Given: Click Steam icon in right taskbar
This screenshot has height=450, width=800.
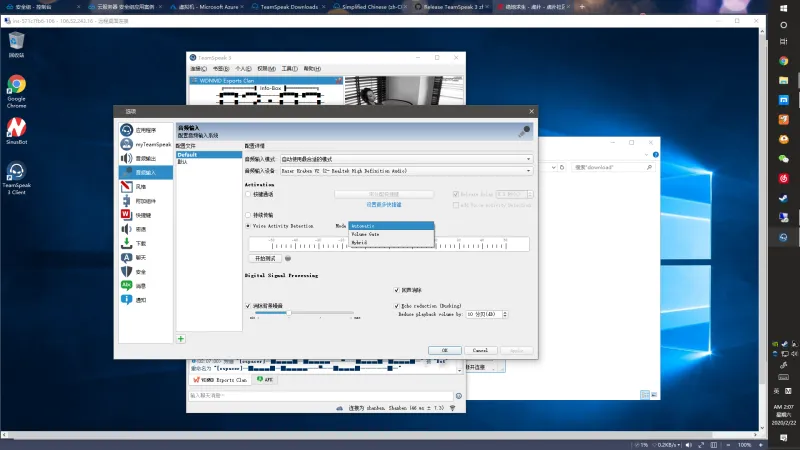Looking at the screenshot, I should pyautogui.click(x=784, y=198).
